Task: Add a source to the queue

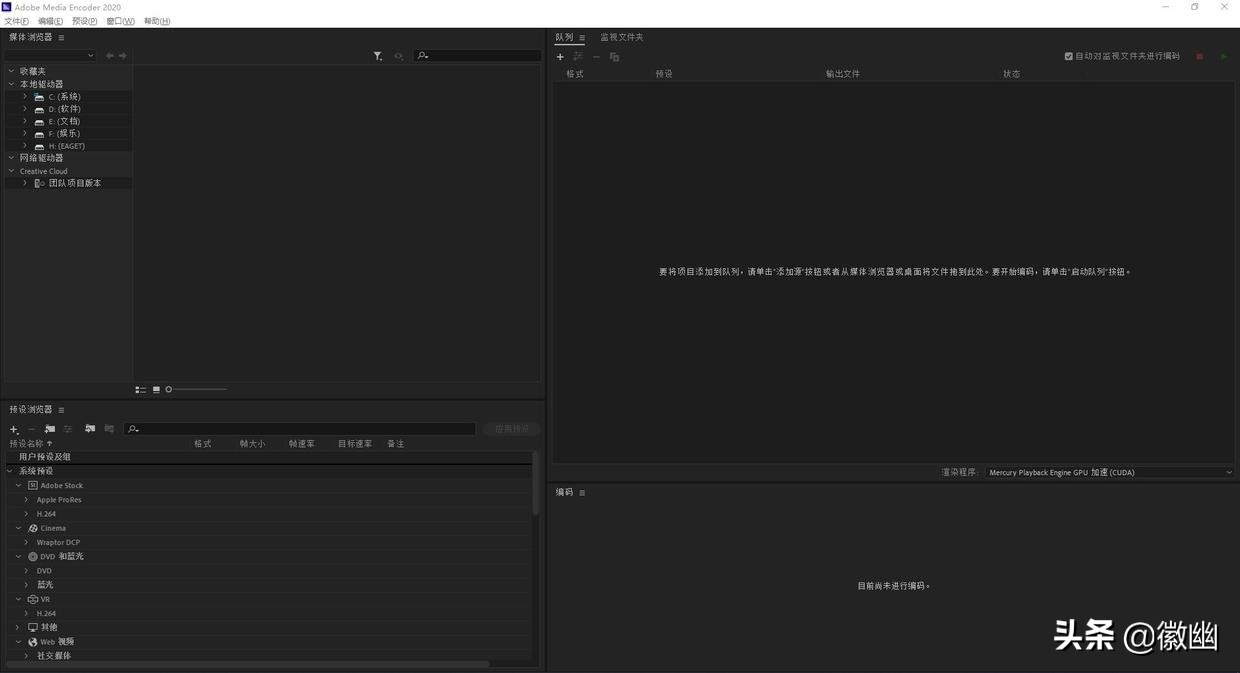Action: [x=560, y=57]
